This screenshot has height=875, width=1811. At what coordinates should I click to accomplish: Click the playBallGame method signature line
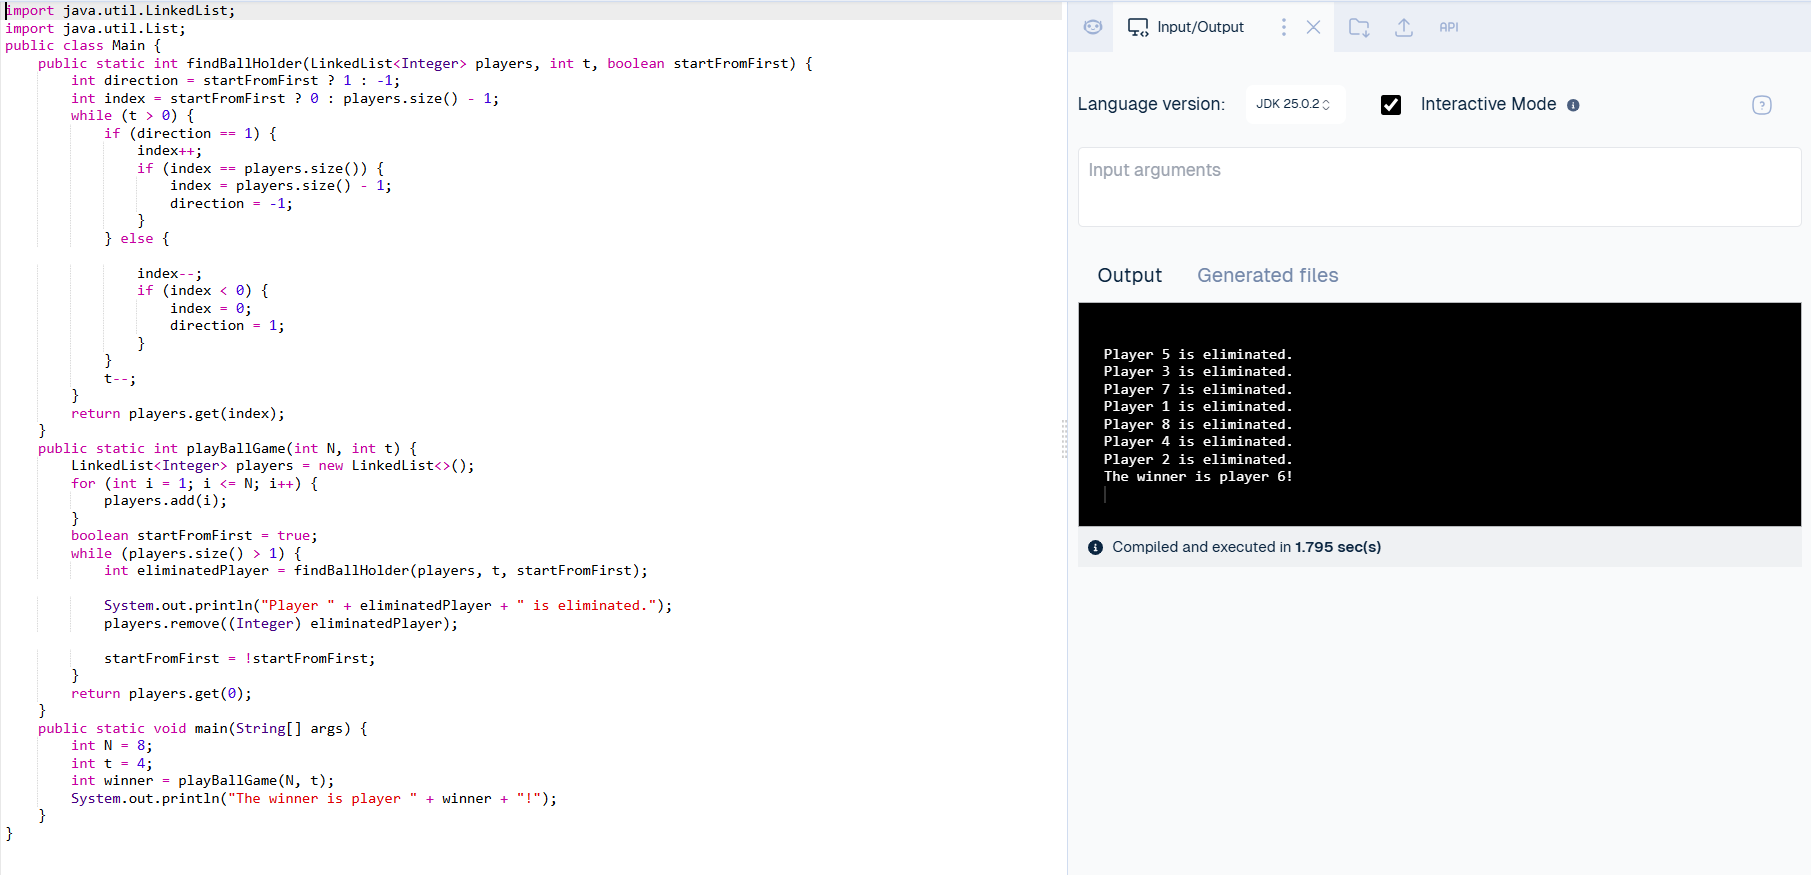227,448
